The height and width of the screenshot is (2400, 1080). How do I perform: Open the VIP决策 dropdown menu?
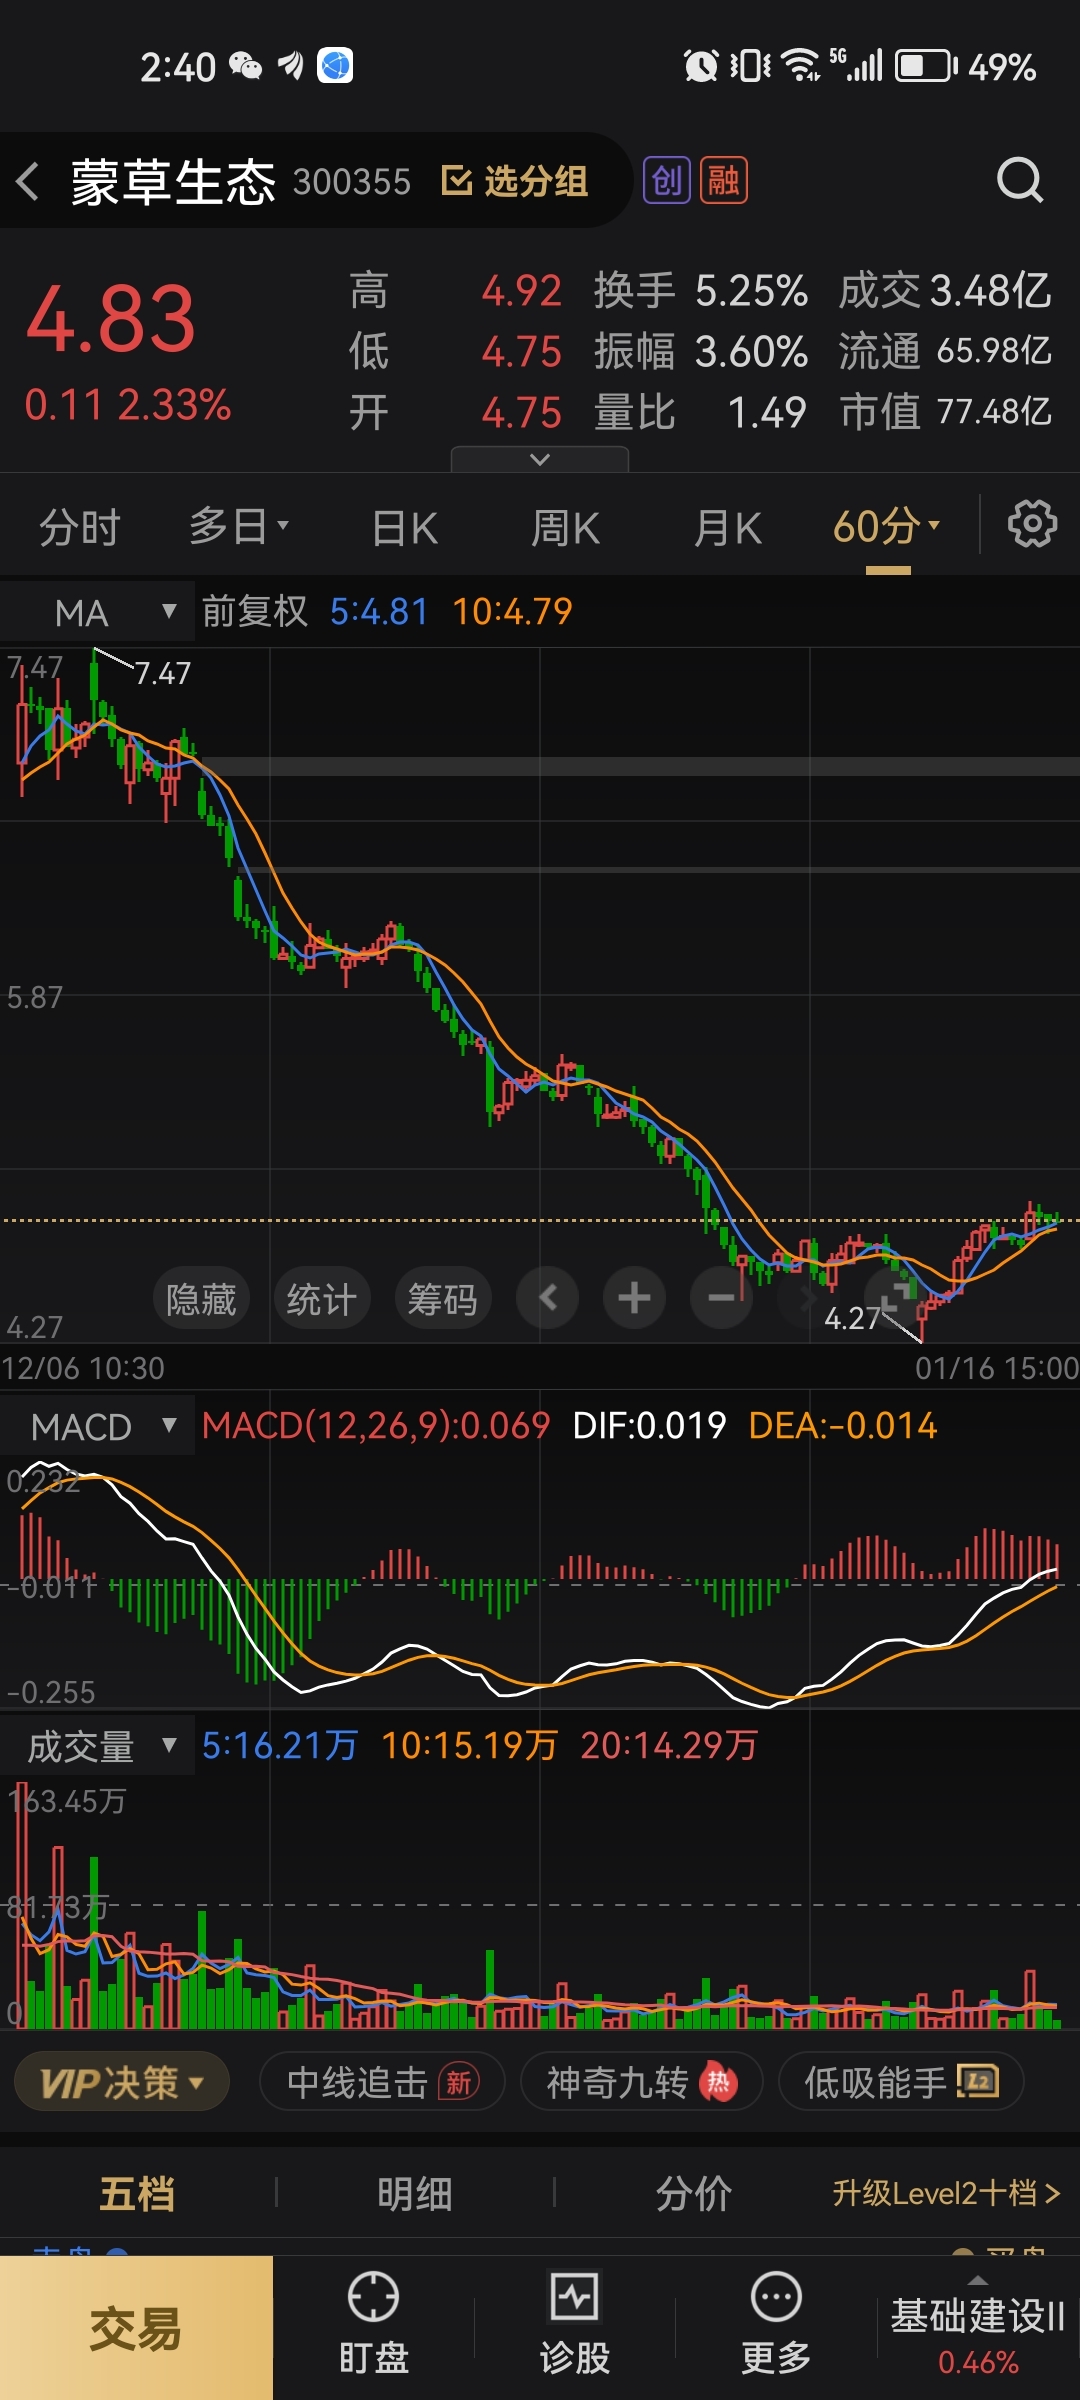pos(122,2082)
